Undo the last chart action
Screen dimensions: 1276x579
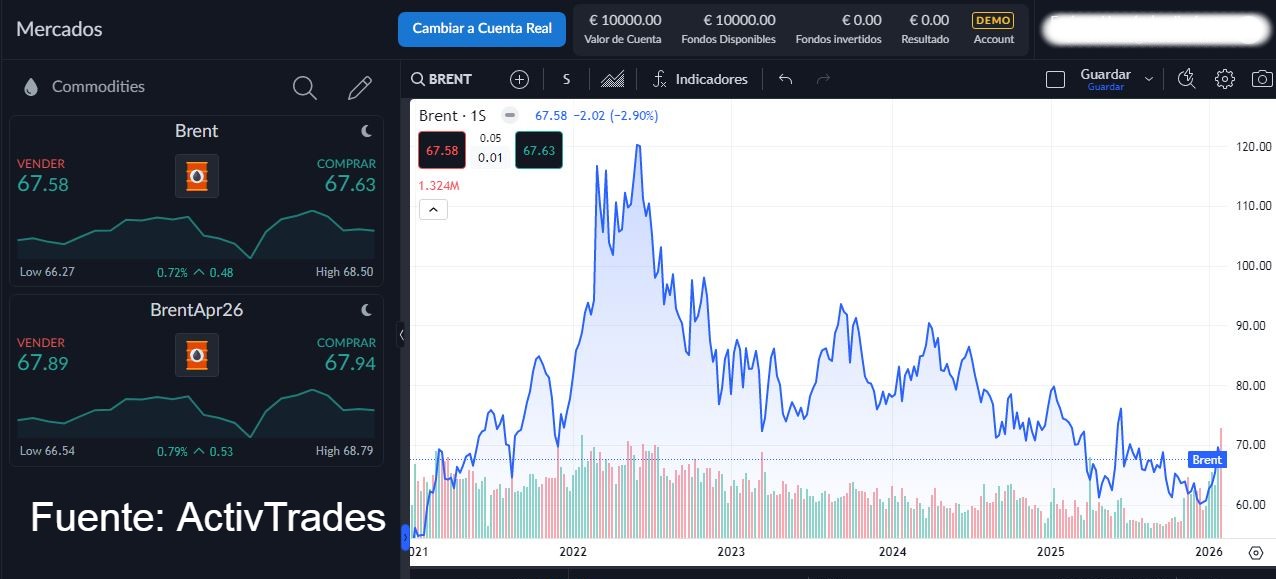tap(785, 79)
